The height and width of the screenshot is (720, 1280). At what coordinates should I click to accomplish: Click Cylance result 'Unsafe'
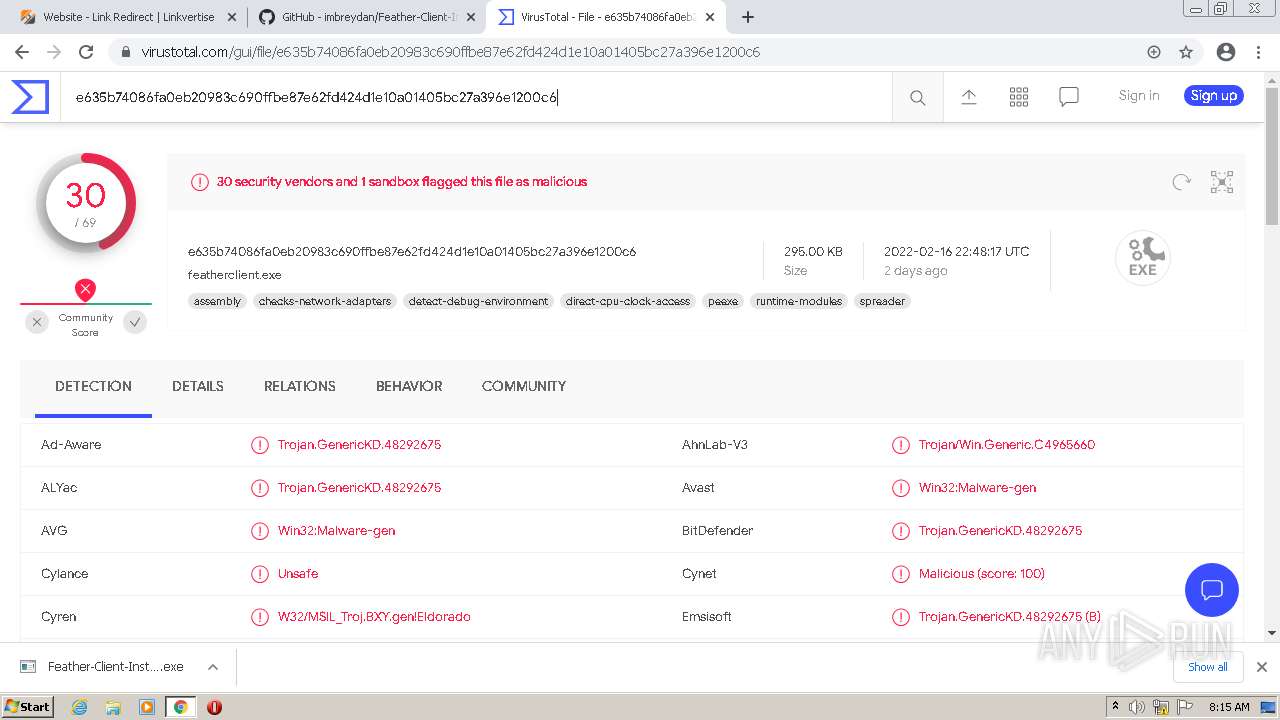298,574
